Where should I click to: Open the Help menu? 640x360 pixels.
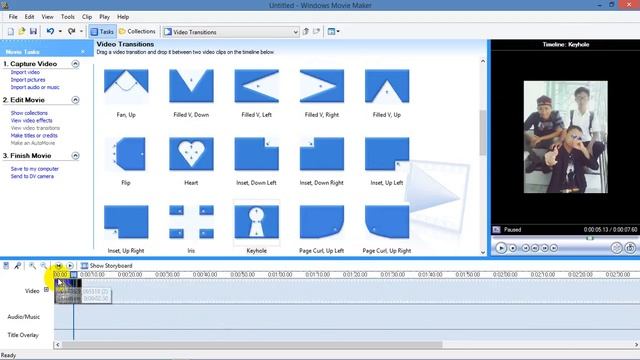pos(123,17)
